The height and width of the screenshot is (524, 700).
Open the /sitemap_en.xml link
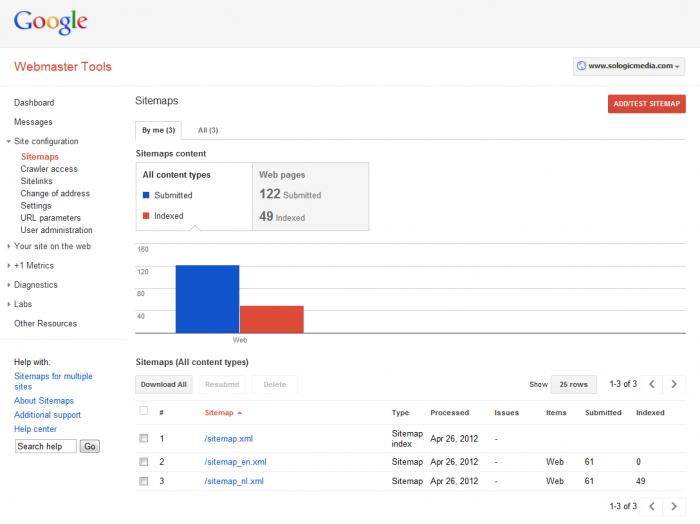click(235, 462)
